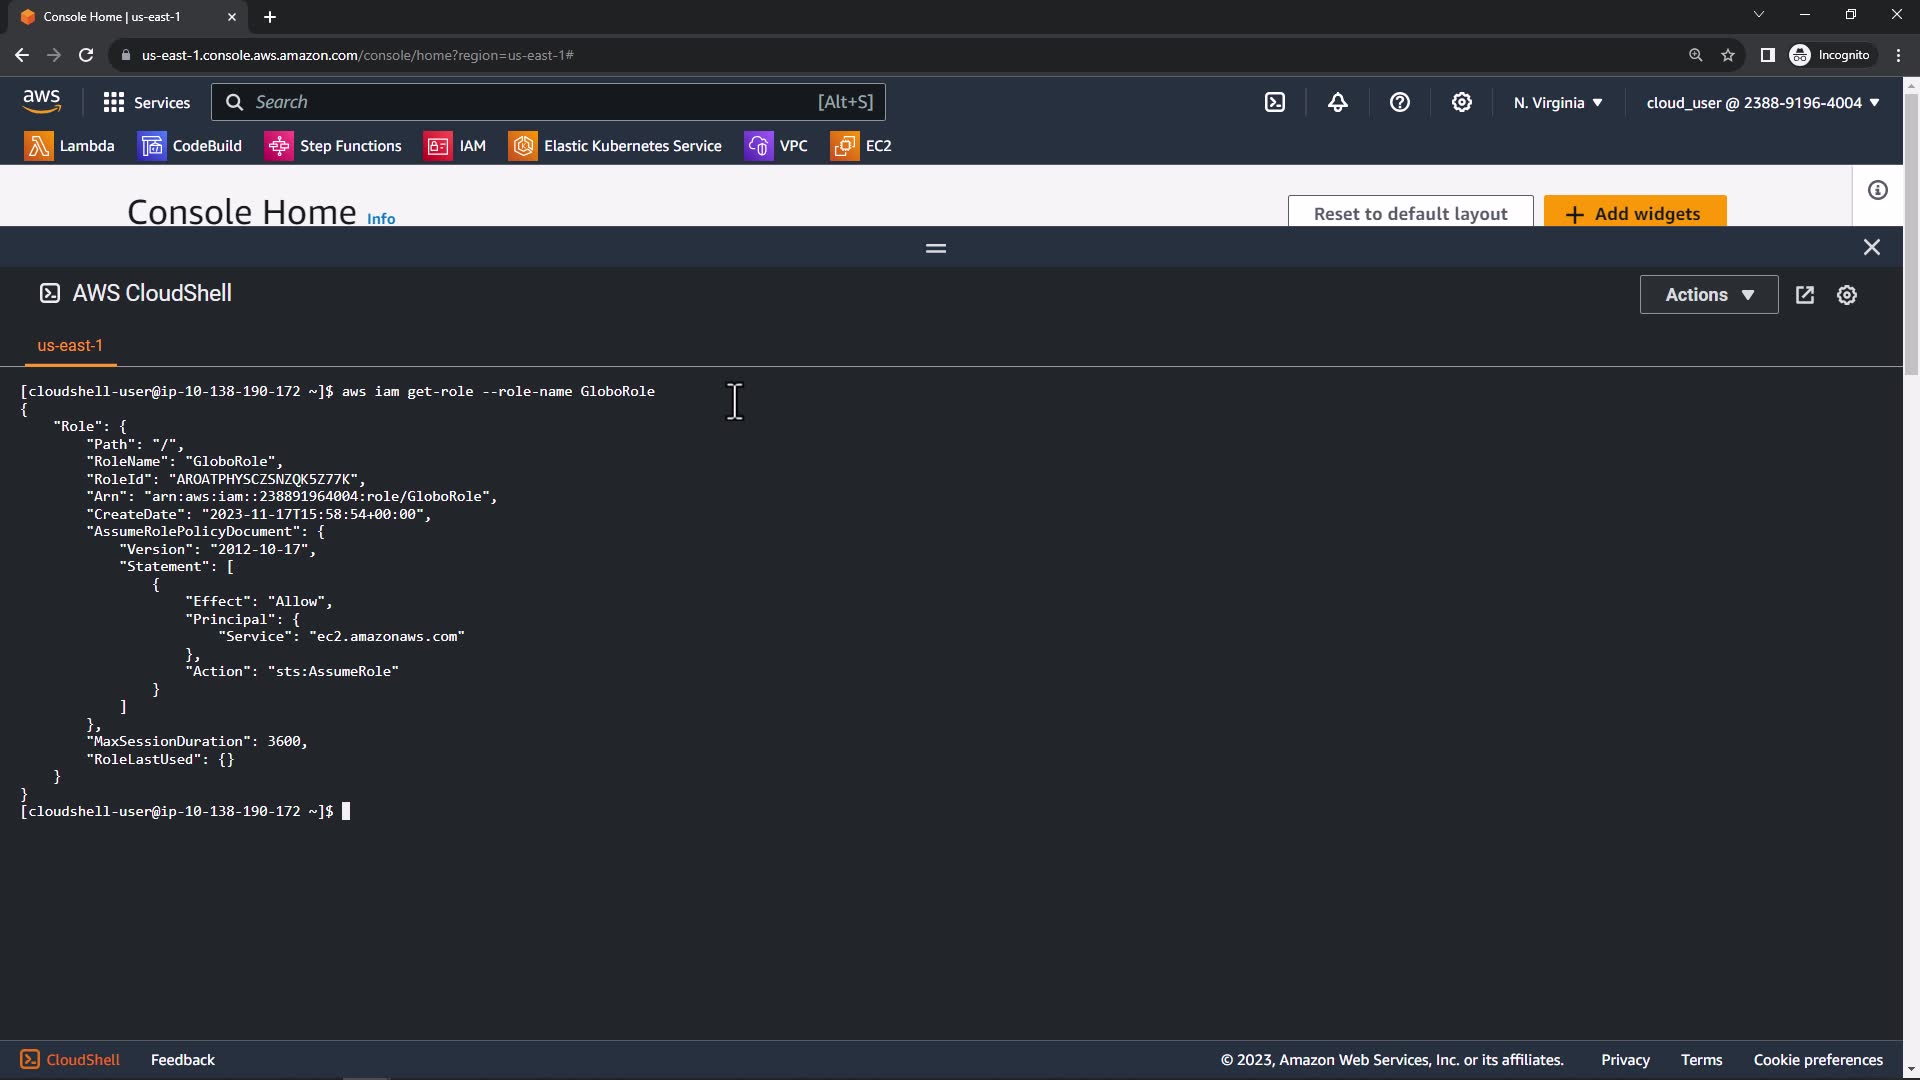The width and height of the screenshot is (1920, 1080).
Task: Open console settings gear in top bar
Action: pyautogui.click(x=1461, y=102)
